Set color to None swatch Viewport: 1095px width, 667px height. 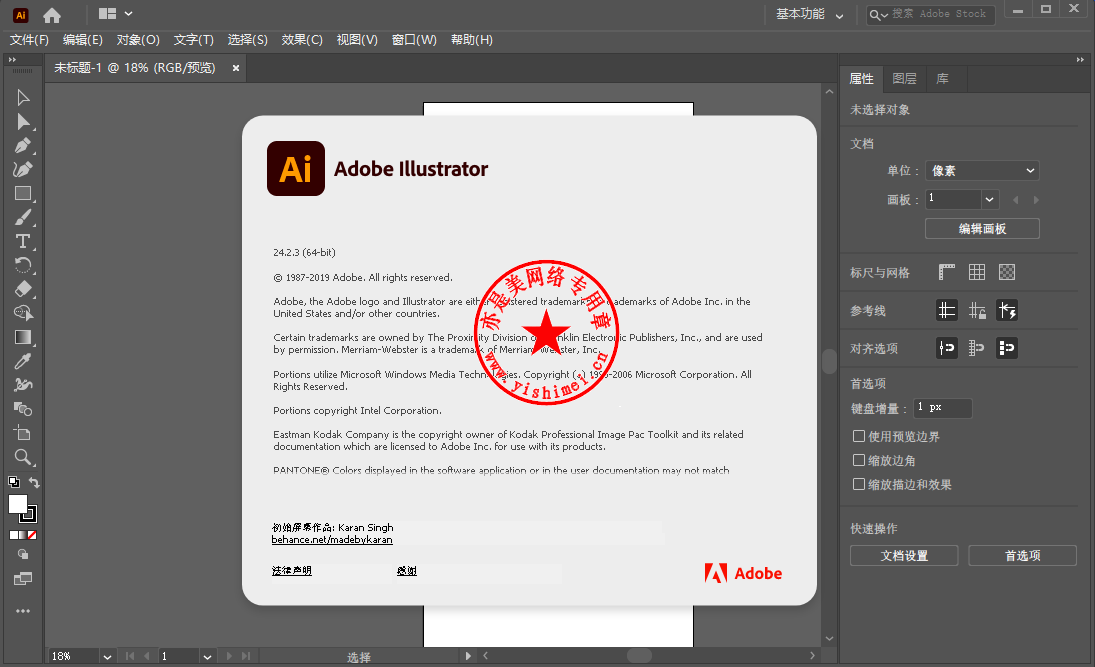[x=32, y=535]
